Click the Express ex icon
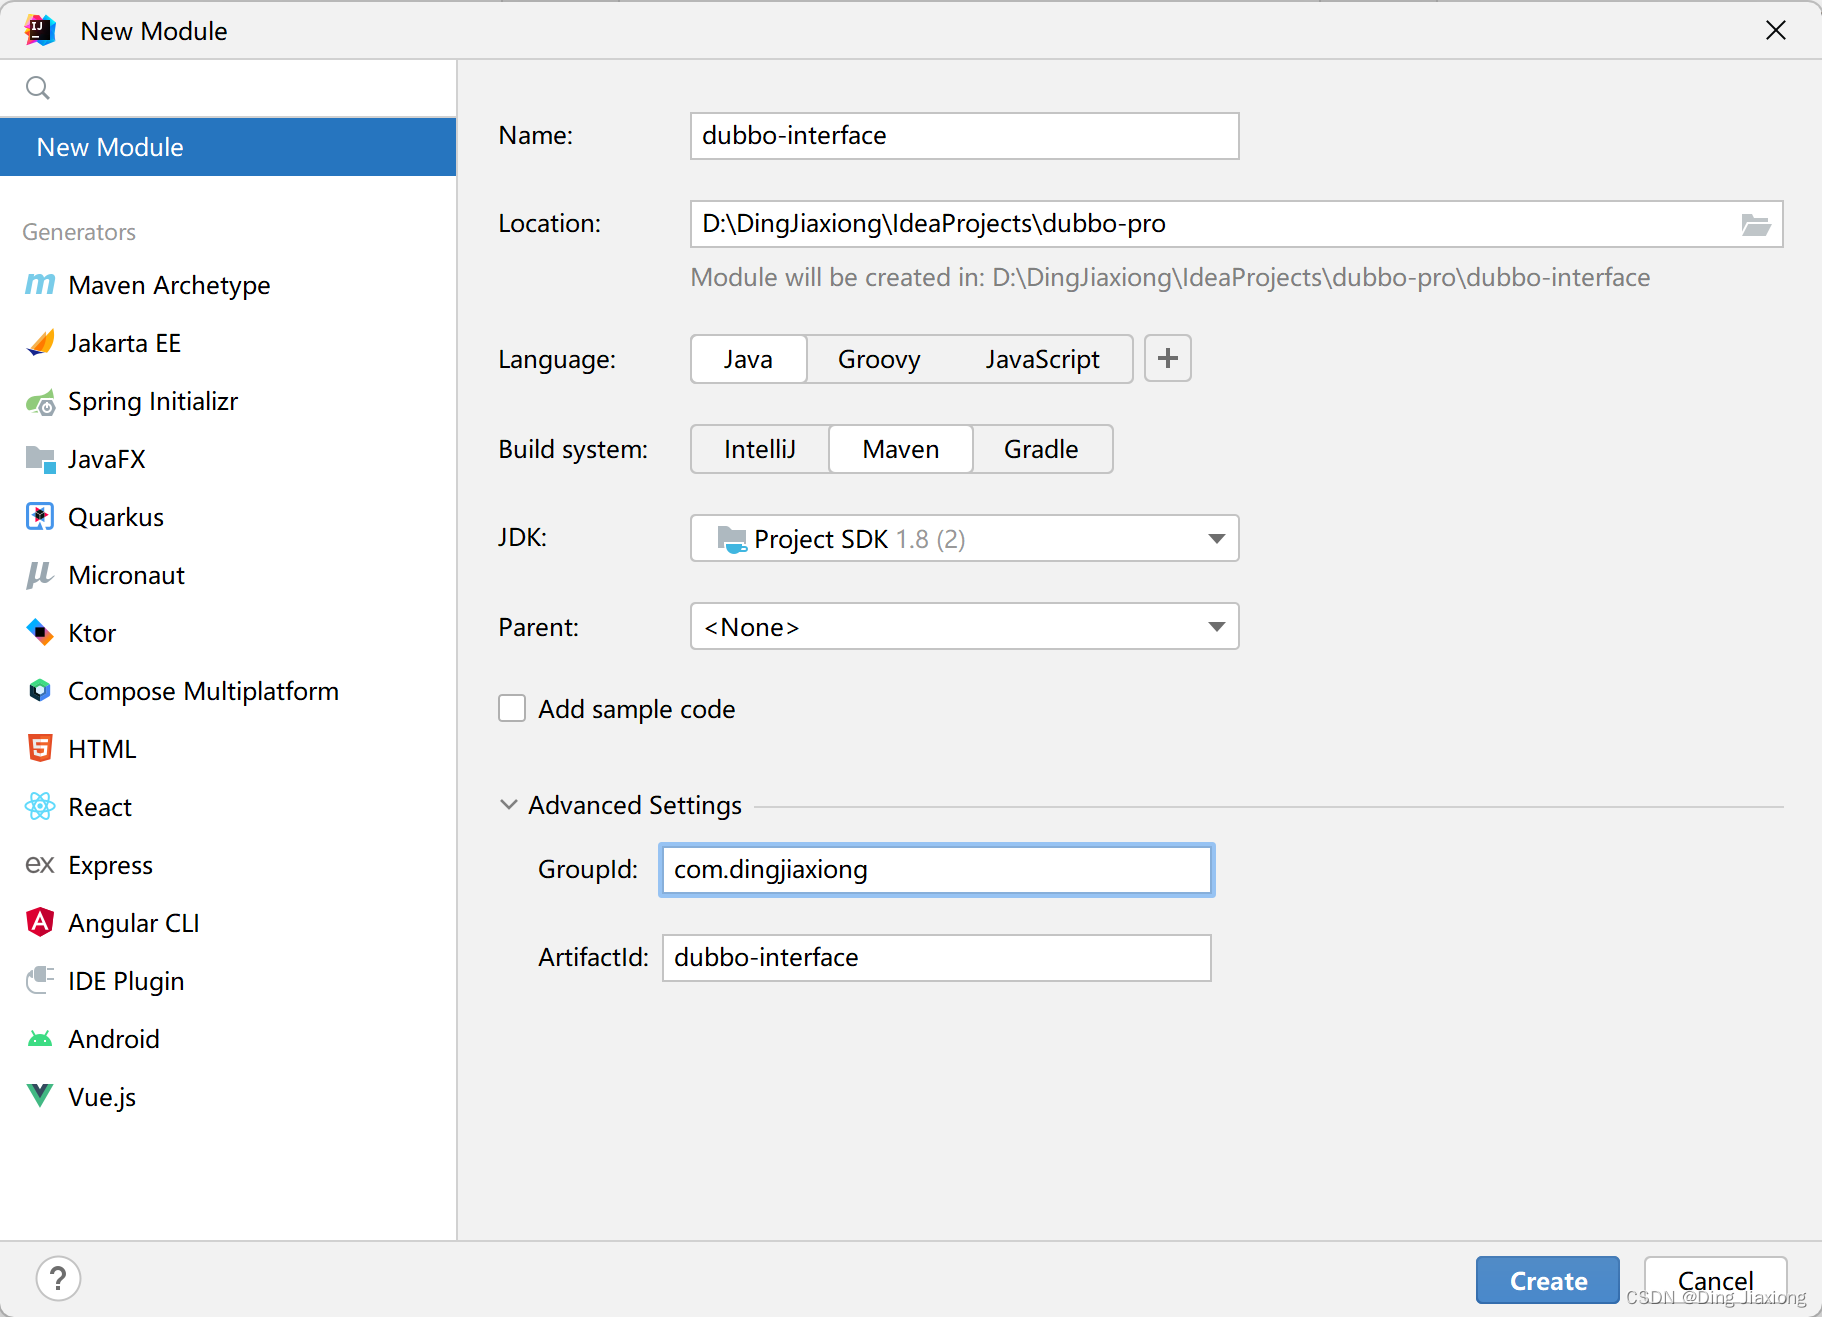This screenshot has height=1317, width=1822. pyautogui.click(x=40, y=864)
